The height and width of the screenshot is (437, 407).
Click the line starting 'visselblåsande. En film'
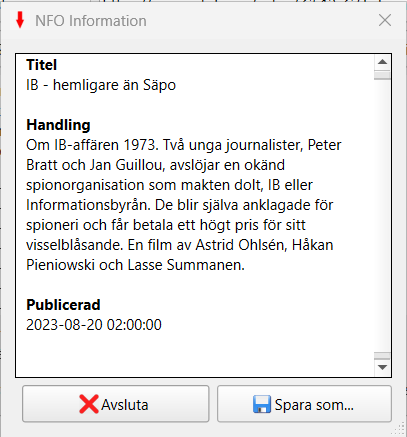tap(180, 245)
